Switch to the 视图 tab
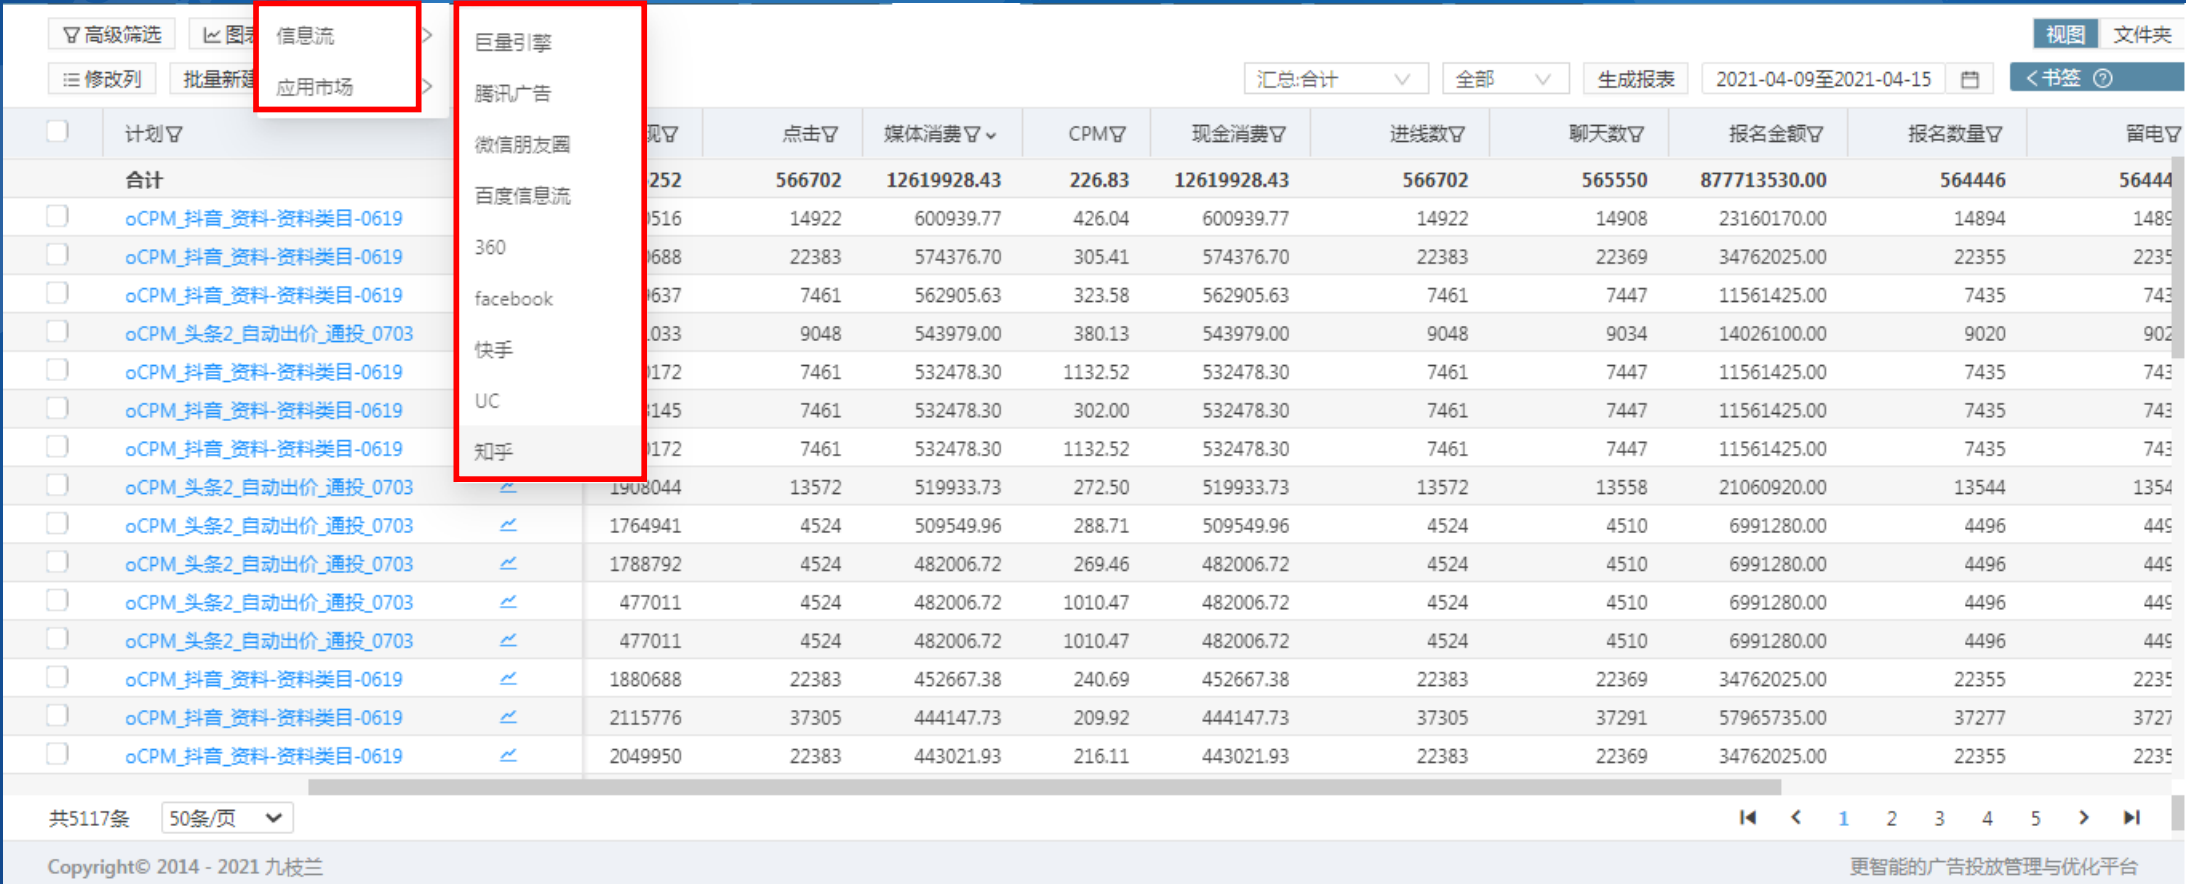Image resolution: width=2186 pixels, height=884 pixels. click(2065, 34)
